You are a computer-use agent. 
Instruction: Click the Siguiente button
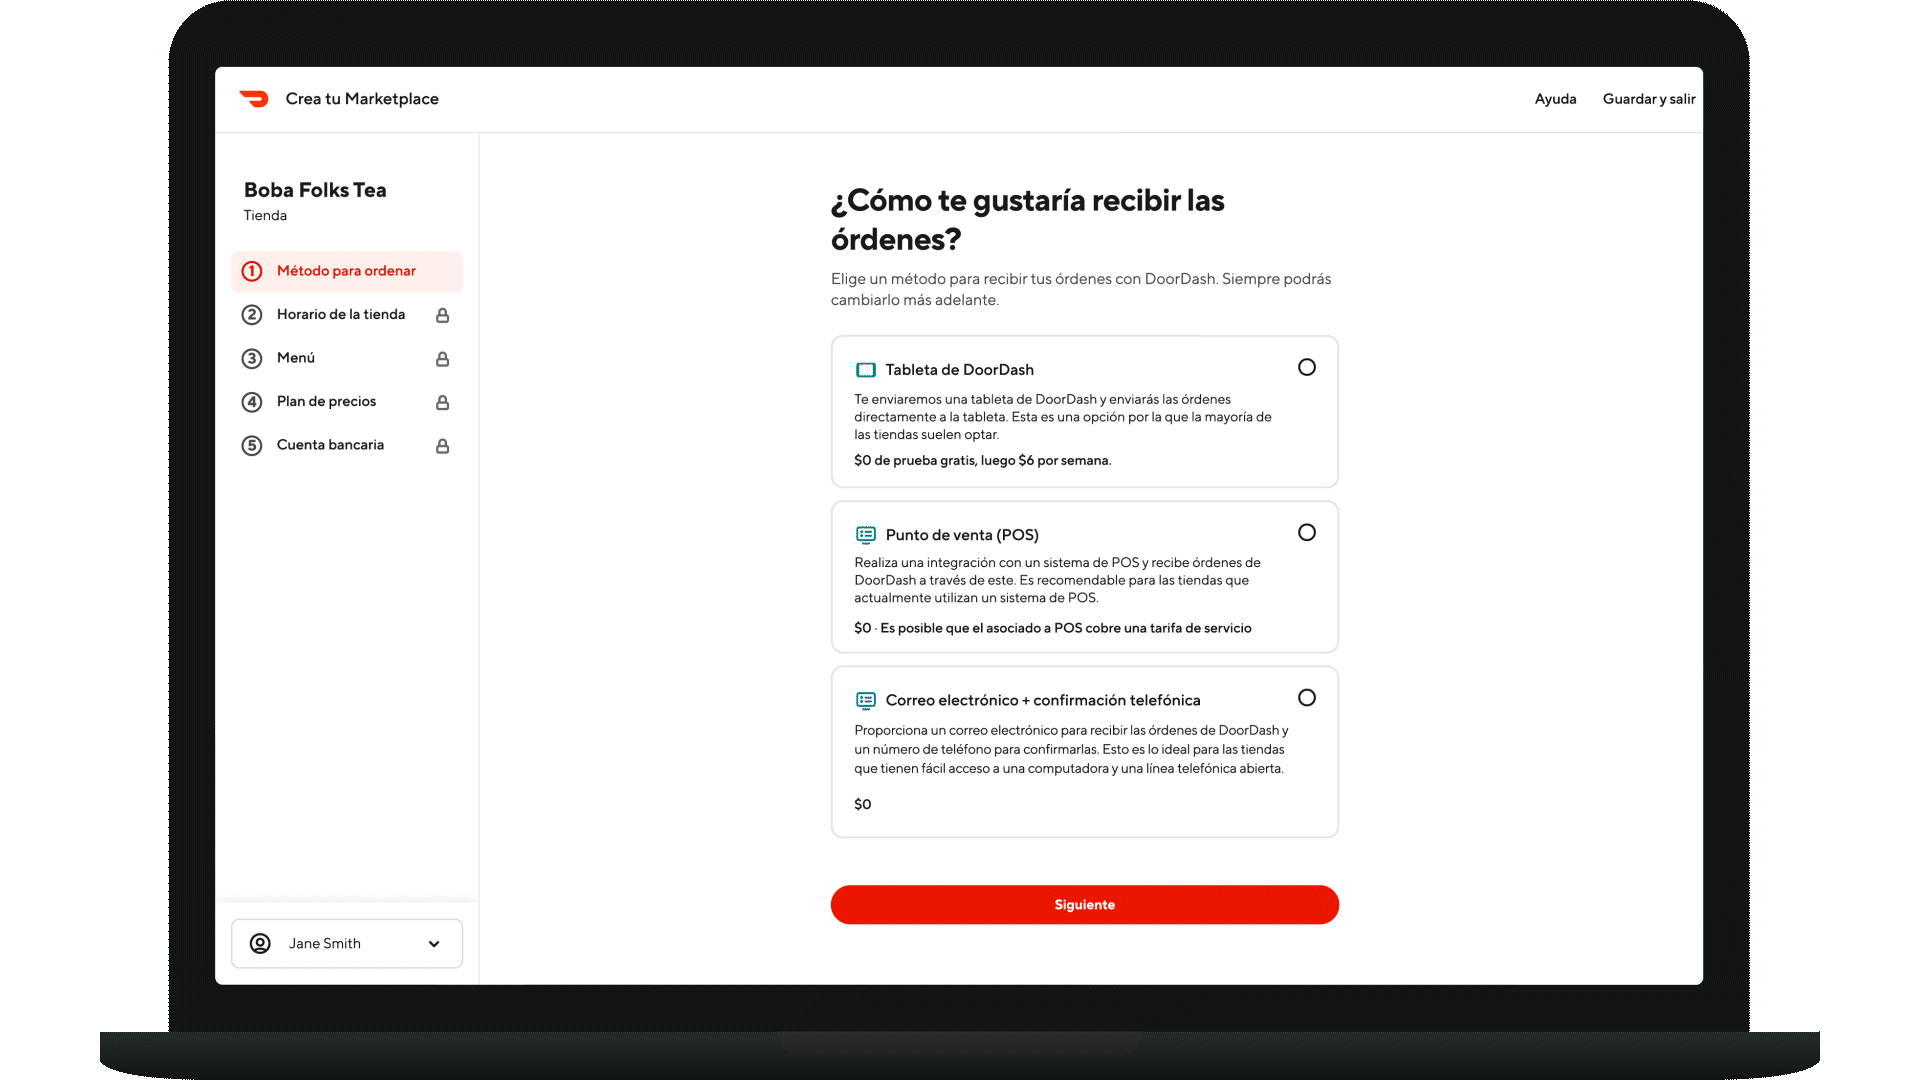[1084, 903]
